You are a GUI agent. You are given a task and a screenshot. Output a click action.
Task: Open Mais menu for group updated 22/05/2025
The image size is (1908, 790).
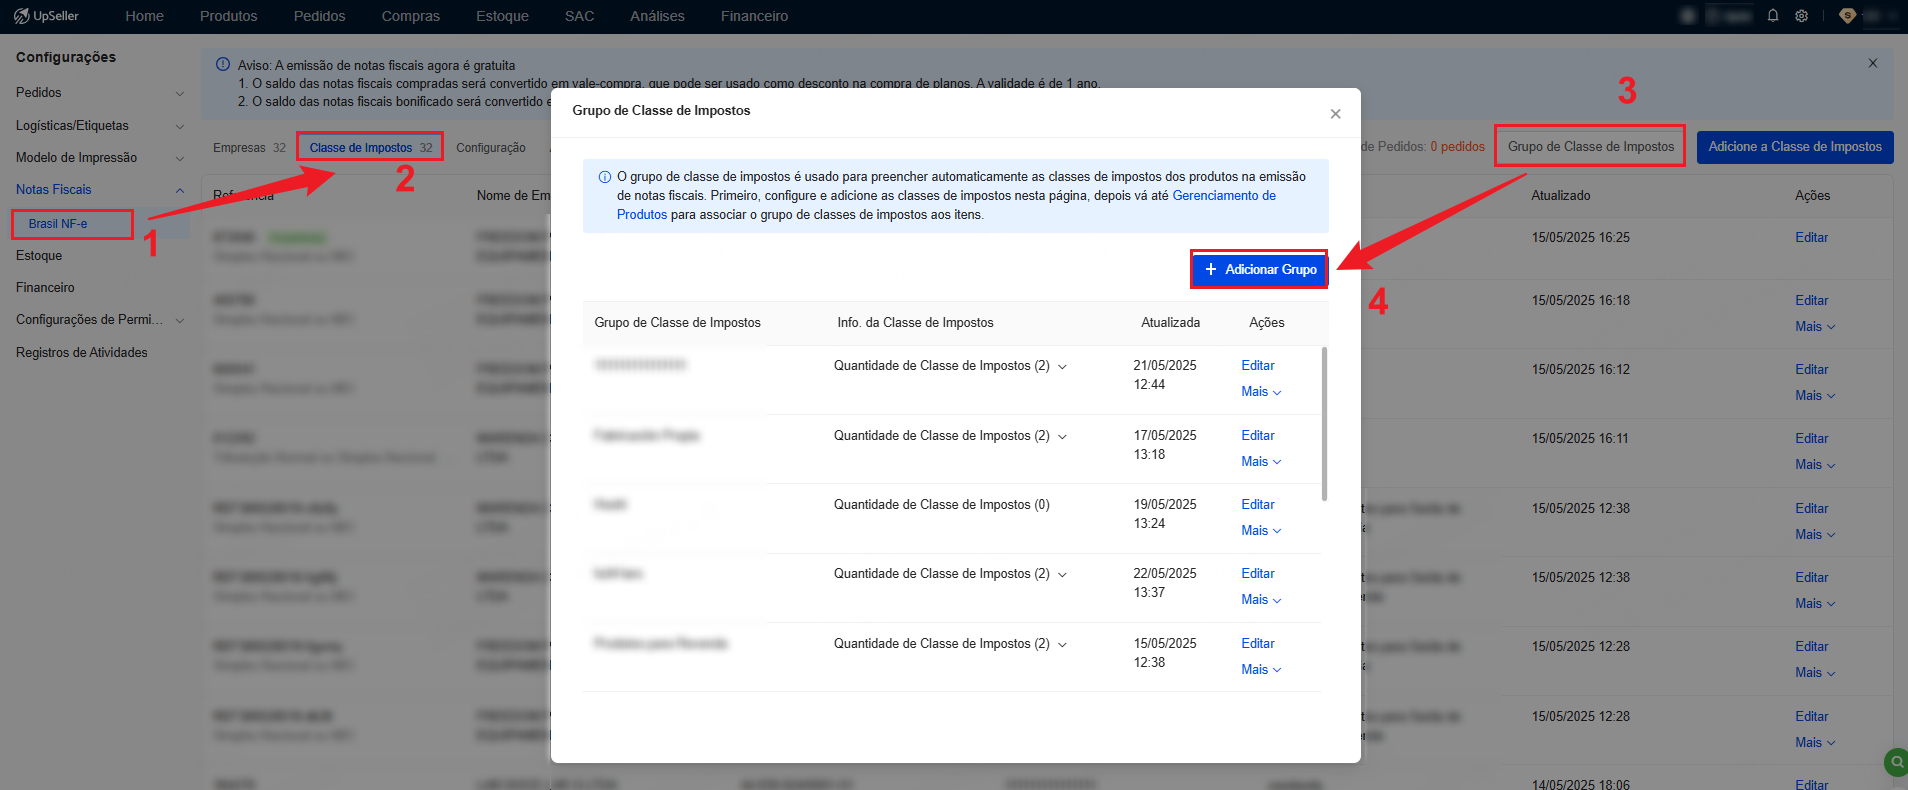coord(1261,600)
